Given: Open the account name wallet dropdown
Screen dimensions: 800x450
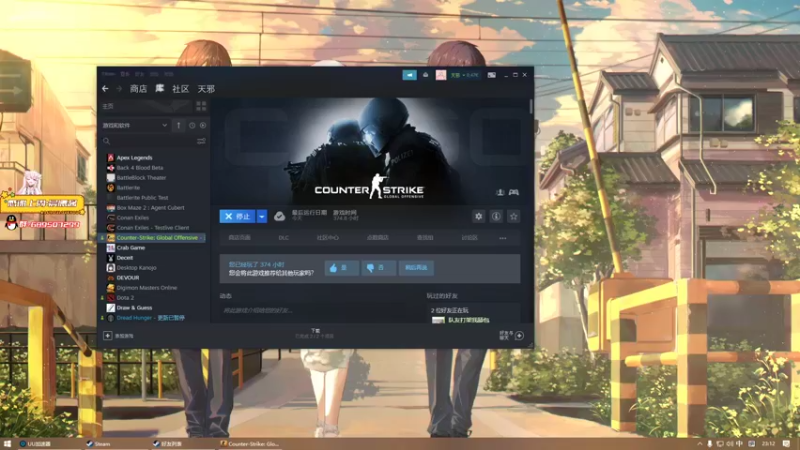Looking at the screenshot, I should point(464,75).
